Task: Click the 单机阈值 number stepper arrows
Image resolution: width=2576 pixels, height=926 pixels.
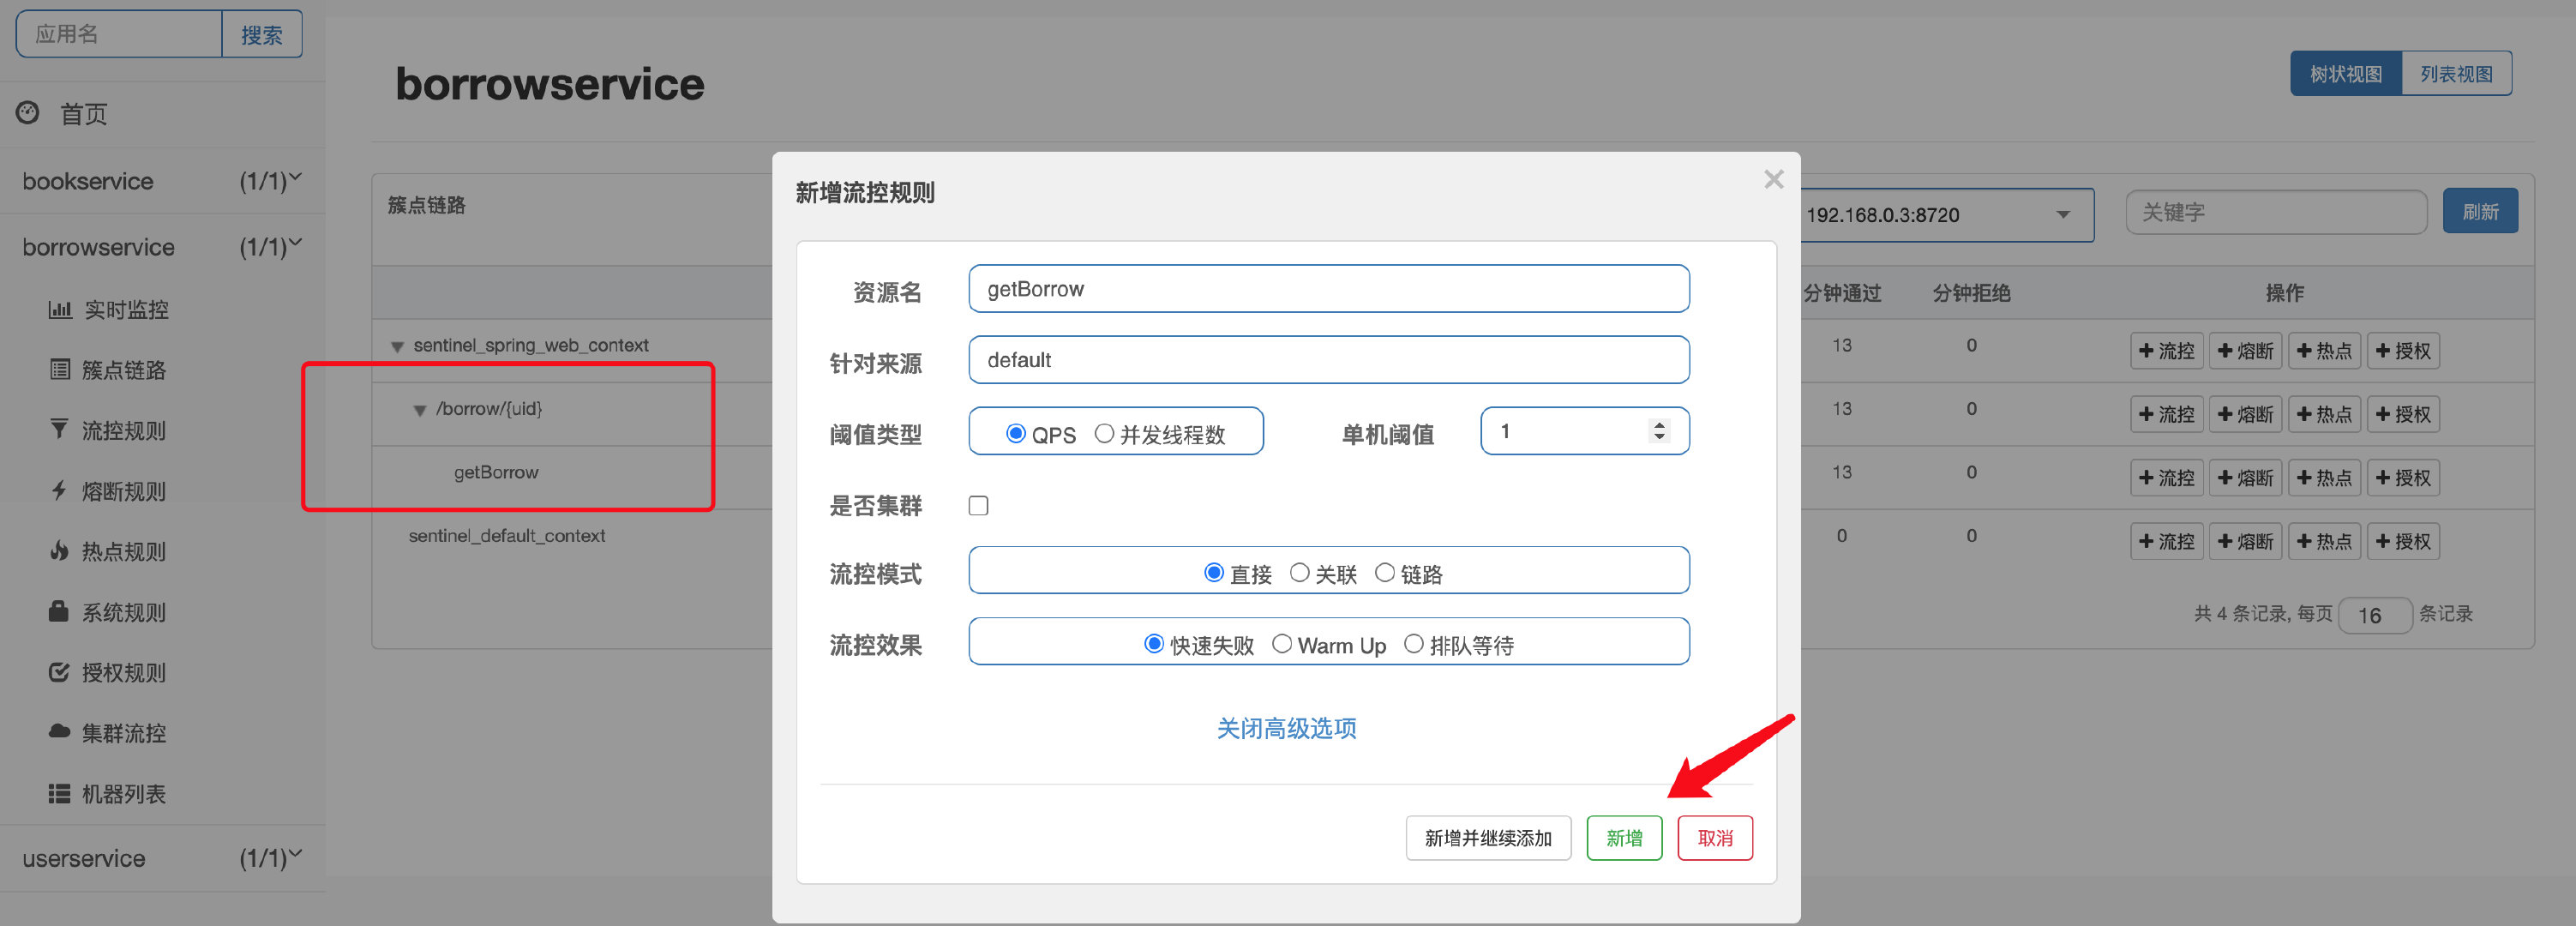Action: click(1659, 431)
